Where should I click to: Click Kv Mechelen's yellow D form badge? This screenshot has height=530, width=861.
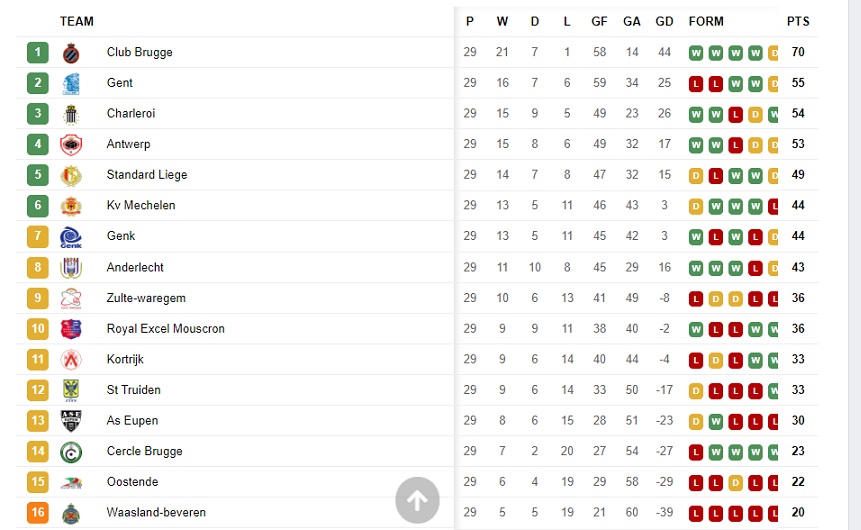[x=696, y=206]
